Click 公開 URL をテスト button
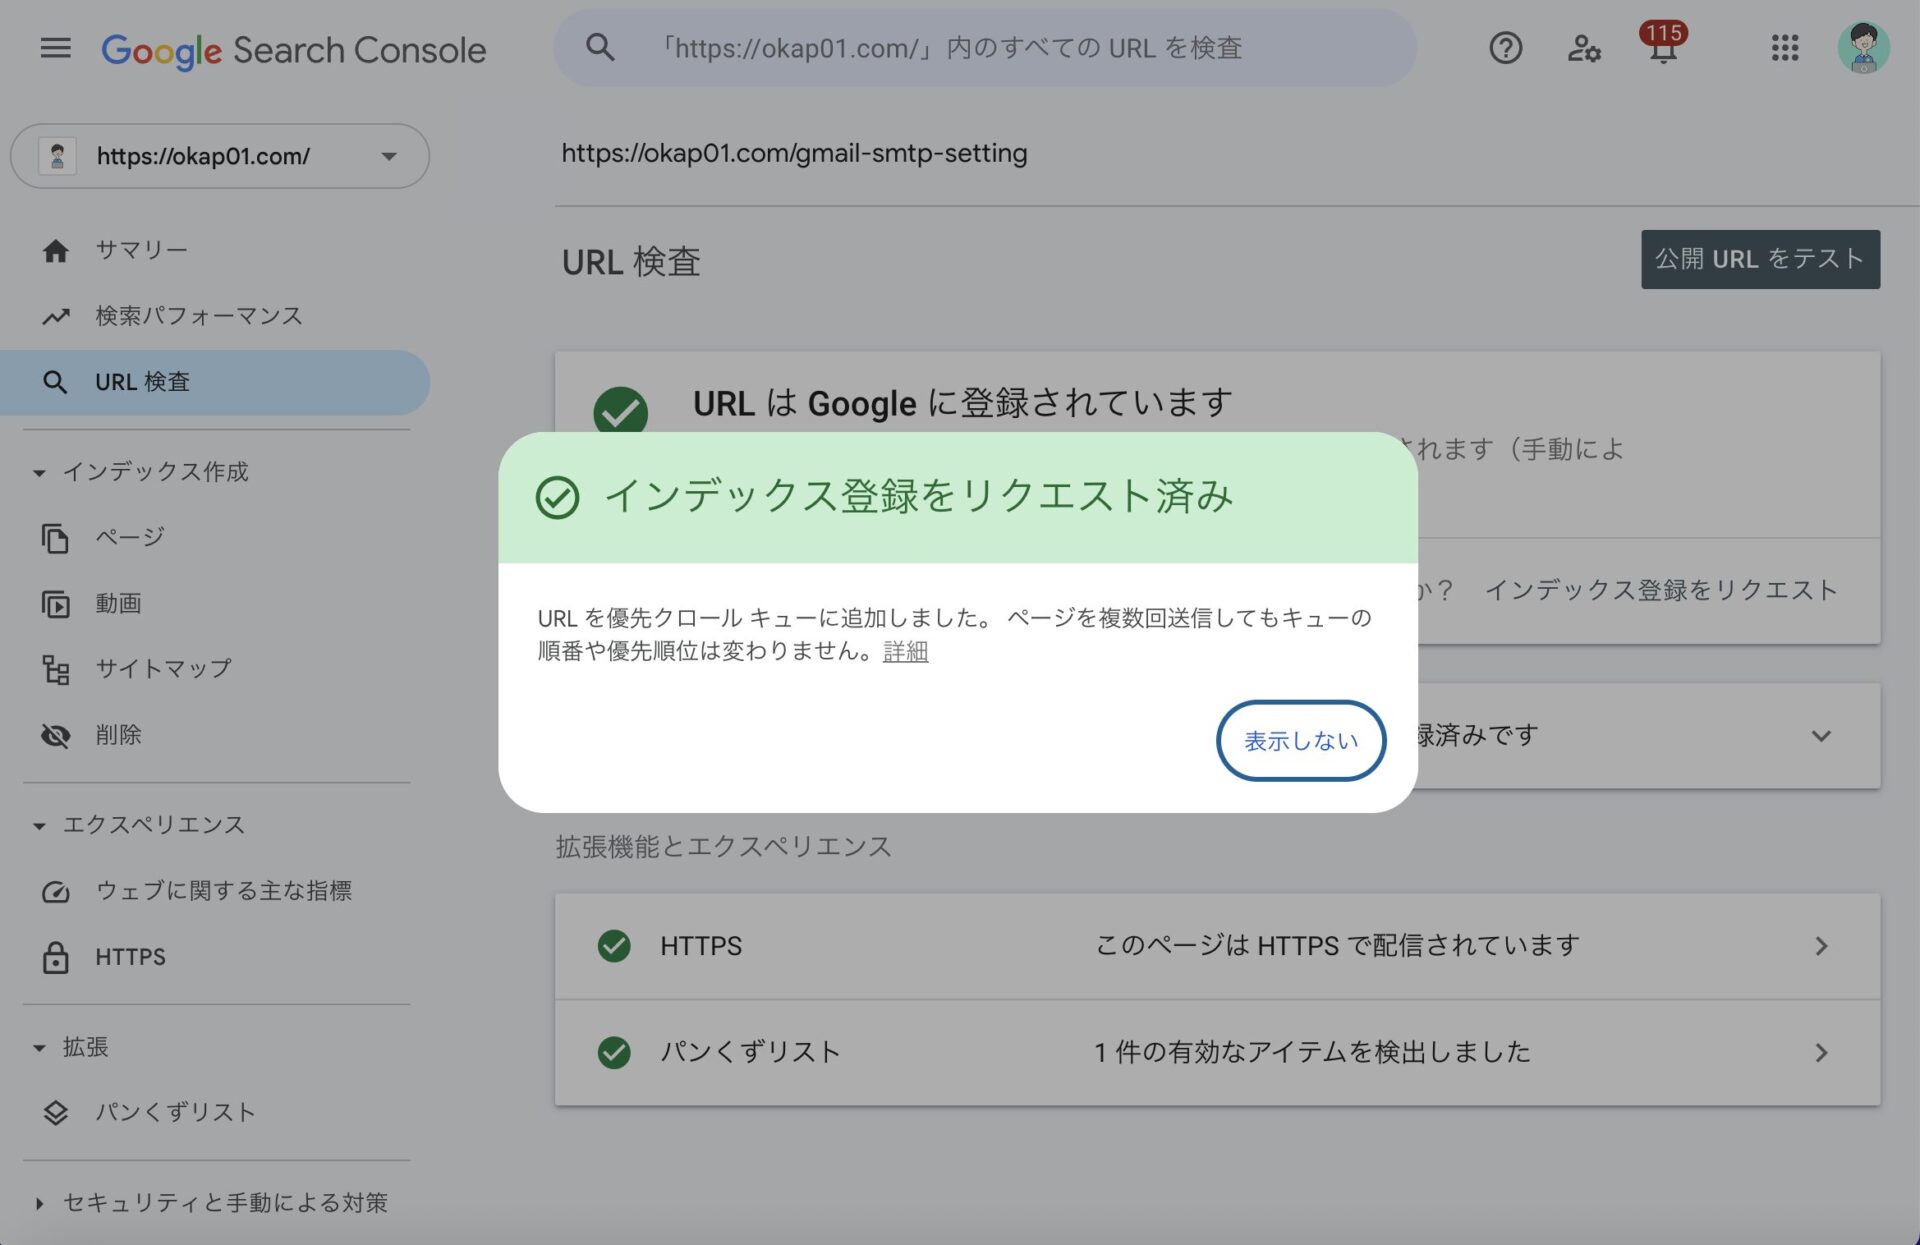Image resolution: width=1920 pixels, height=1245 pixels. pyautogui.click(x=1760, y=259)
